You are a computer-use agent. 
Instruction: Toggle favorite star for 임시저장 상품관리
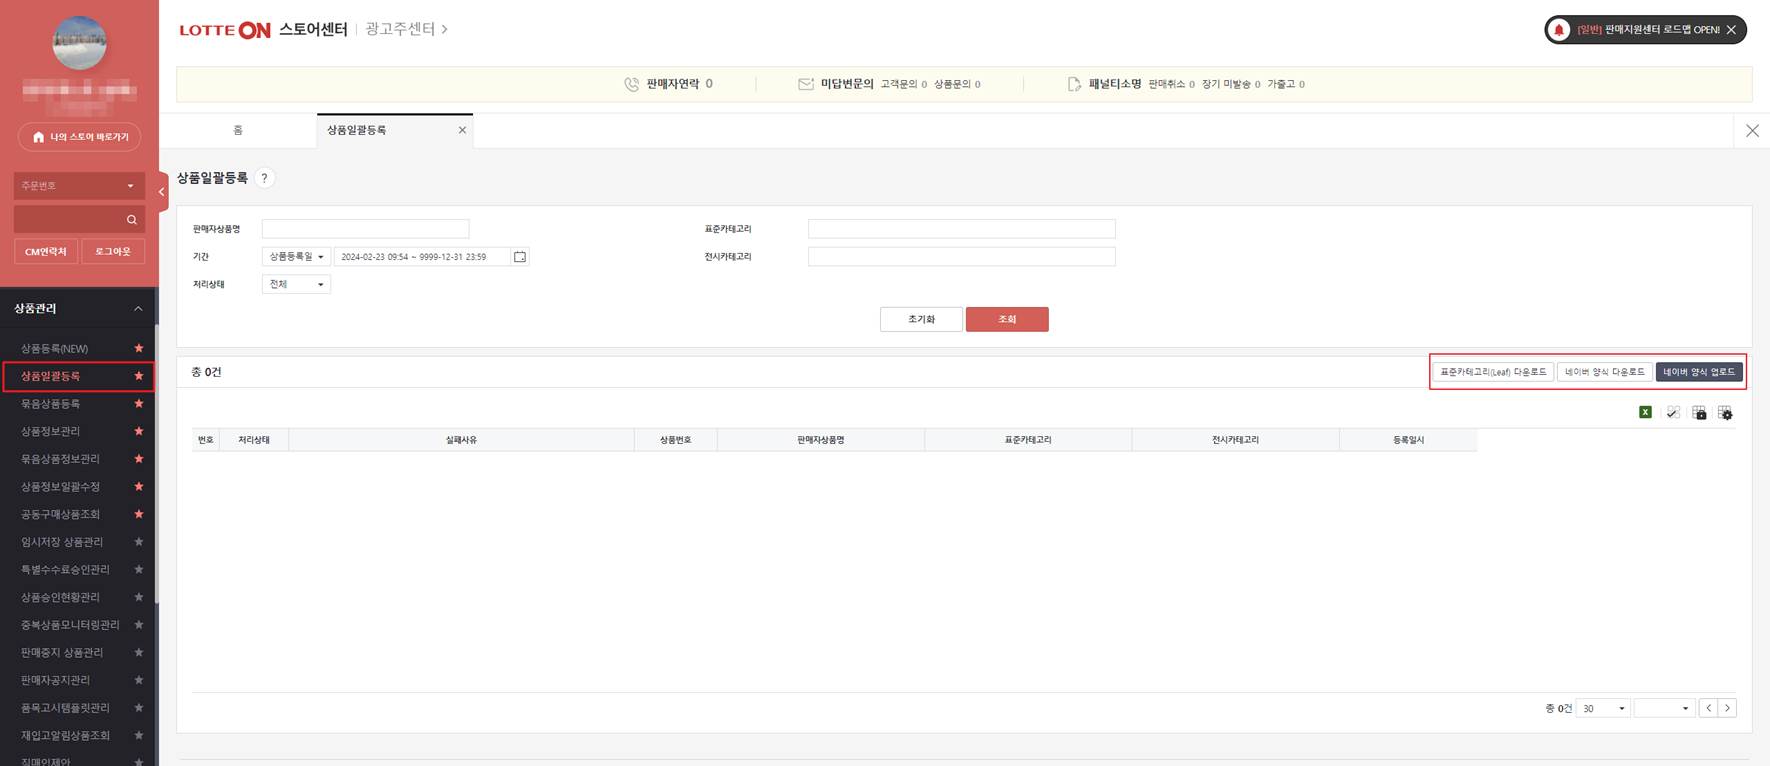pos(139,542)
